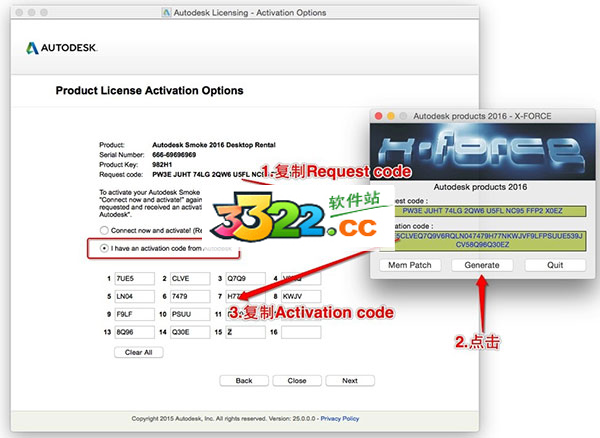The image size is (600, 438).
Task: Go Back in the activation wizard
Action: (x=244, y=381)
